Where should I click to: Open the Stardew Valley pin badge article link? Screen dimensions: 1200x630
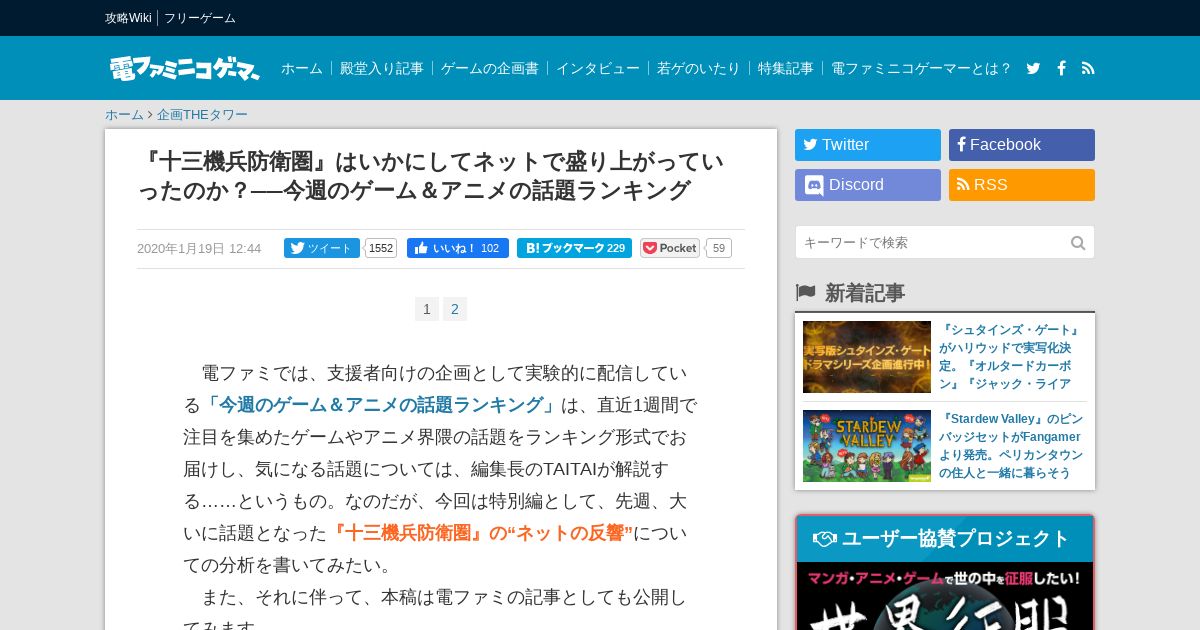[1011, 446]
